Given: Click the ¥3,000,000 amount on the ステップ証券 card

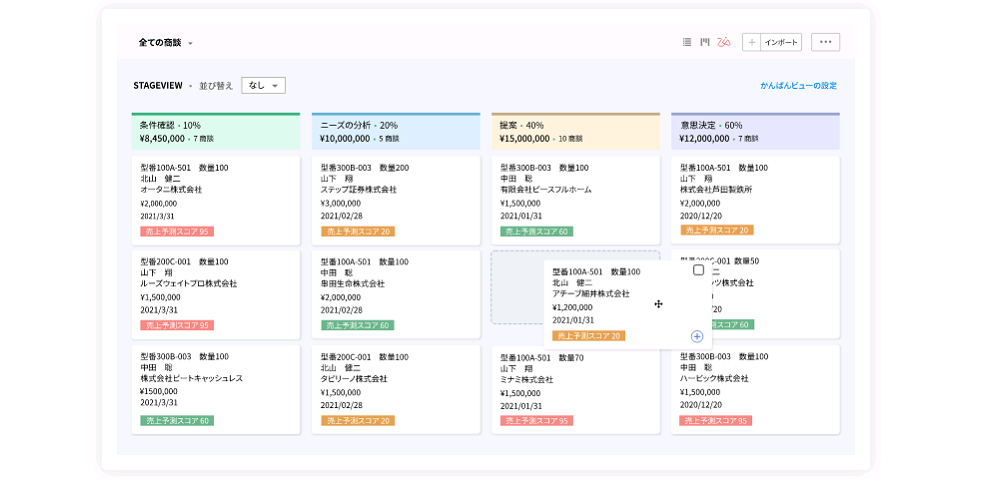Looking at the screenshot, I should [341, 203].
